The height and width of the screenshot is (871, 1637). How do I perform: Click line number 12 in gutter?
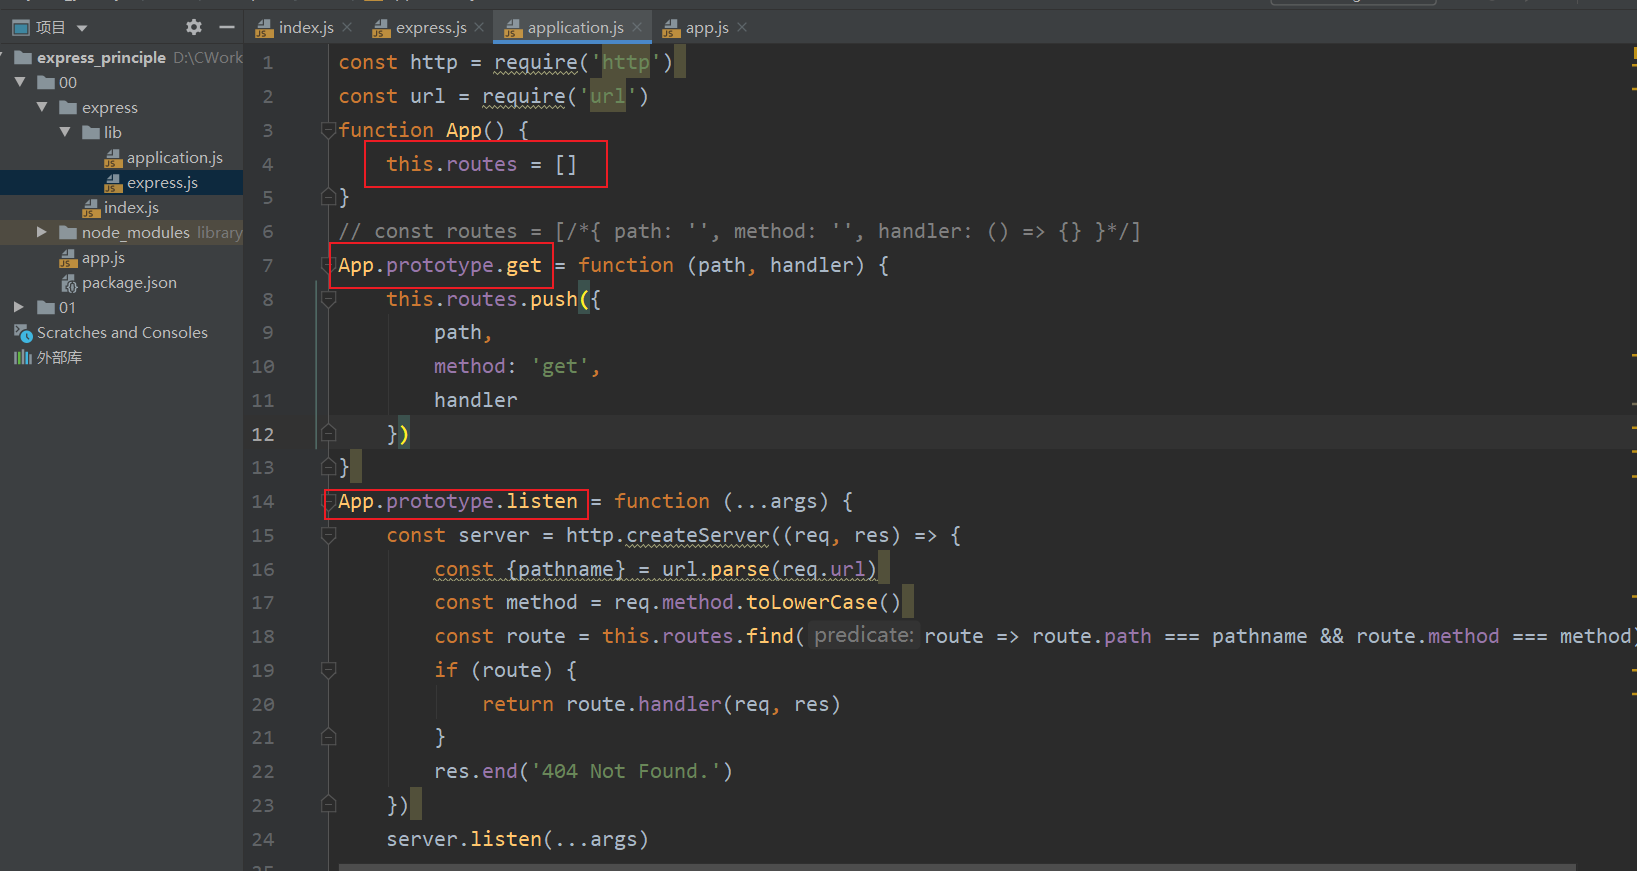coord(263,434)
